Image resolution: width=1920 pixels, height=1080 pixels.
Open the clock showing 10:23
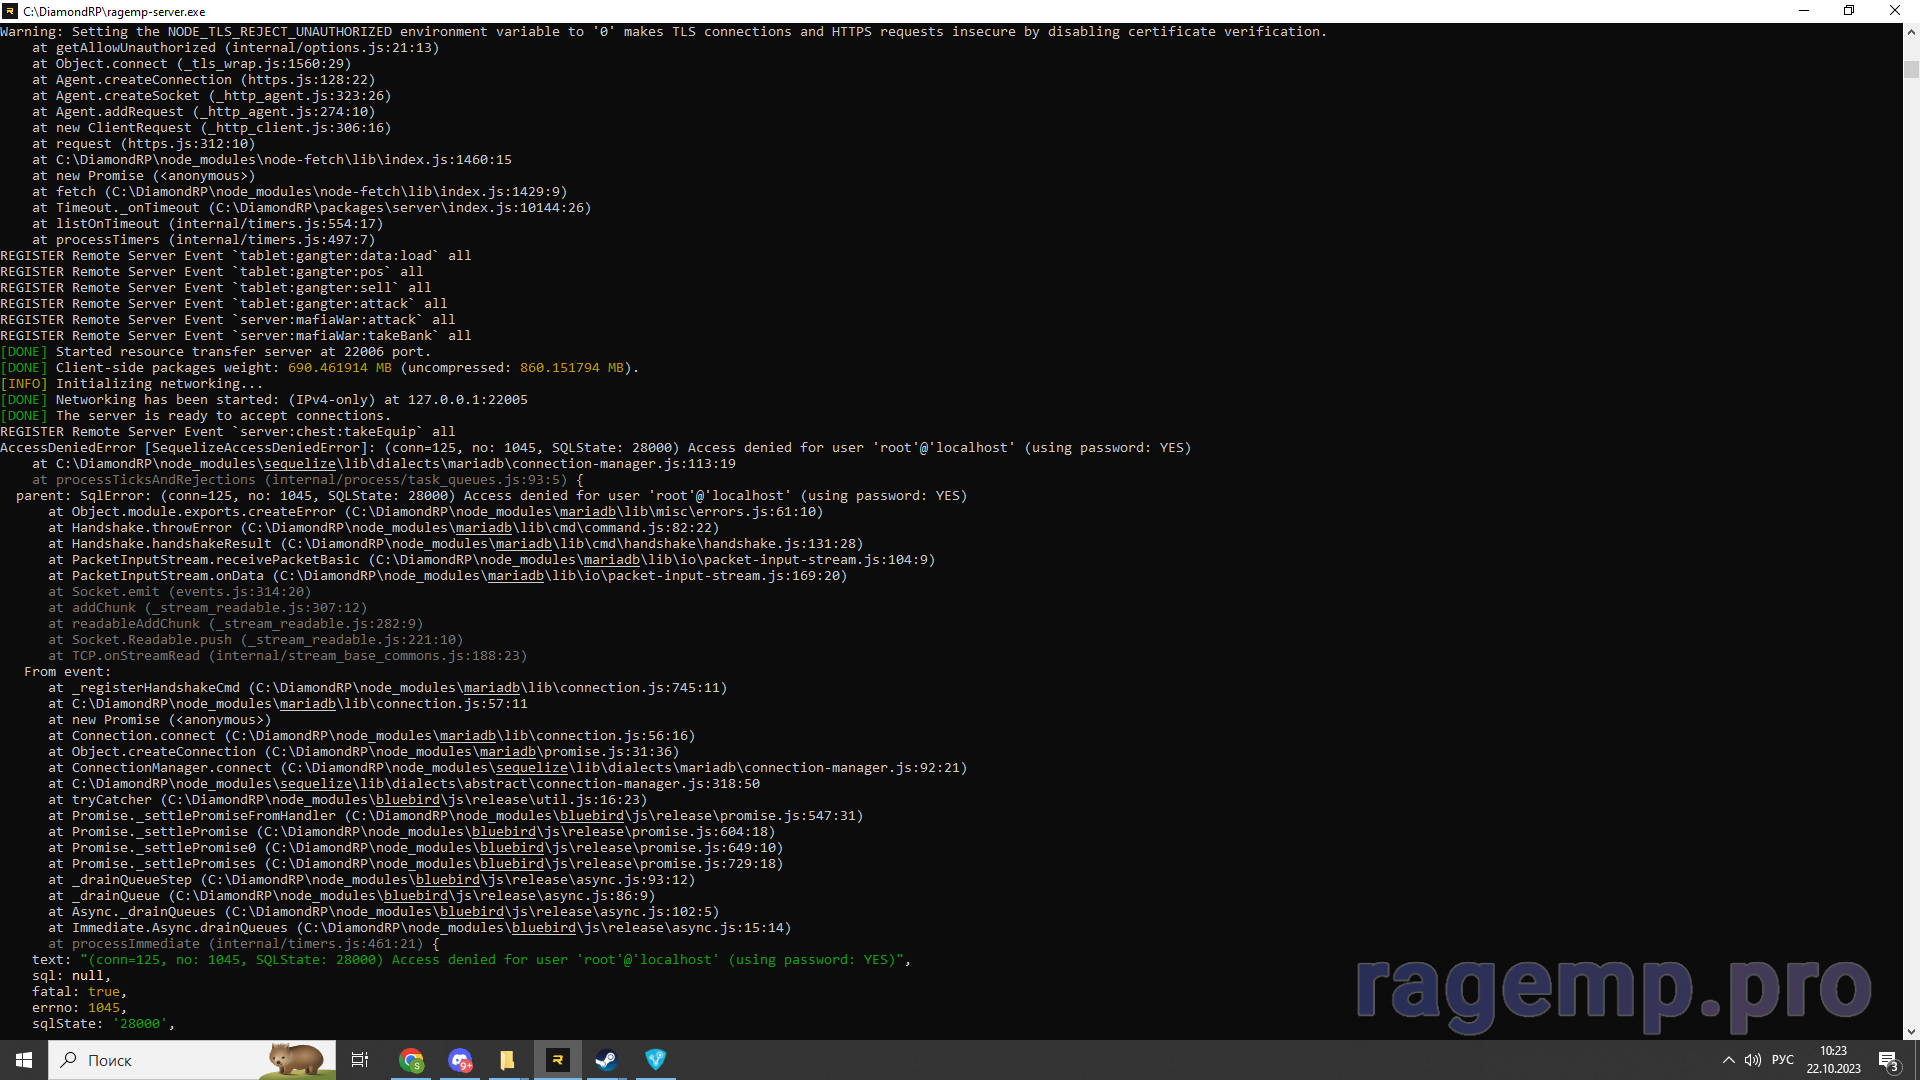coord(1833,1060)
